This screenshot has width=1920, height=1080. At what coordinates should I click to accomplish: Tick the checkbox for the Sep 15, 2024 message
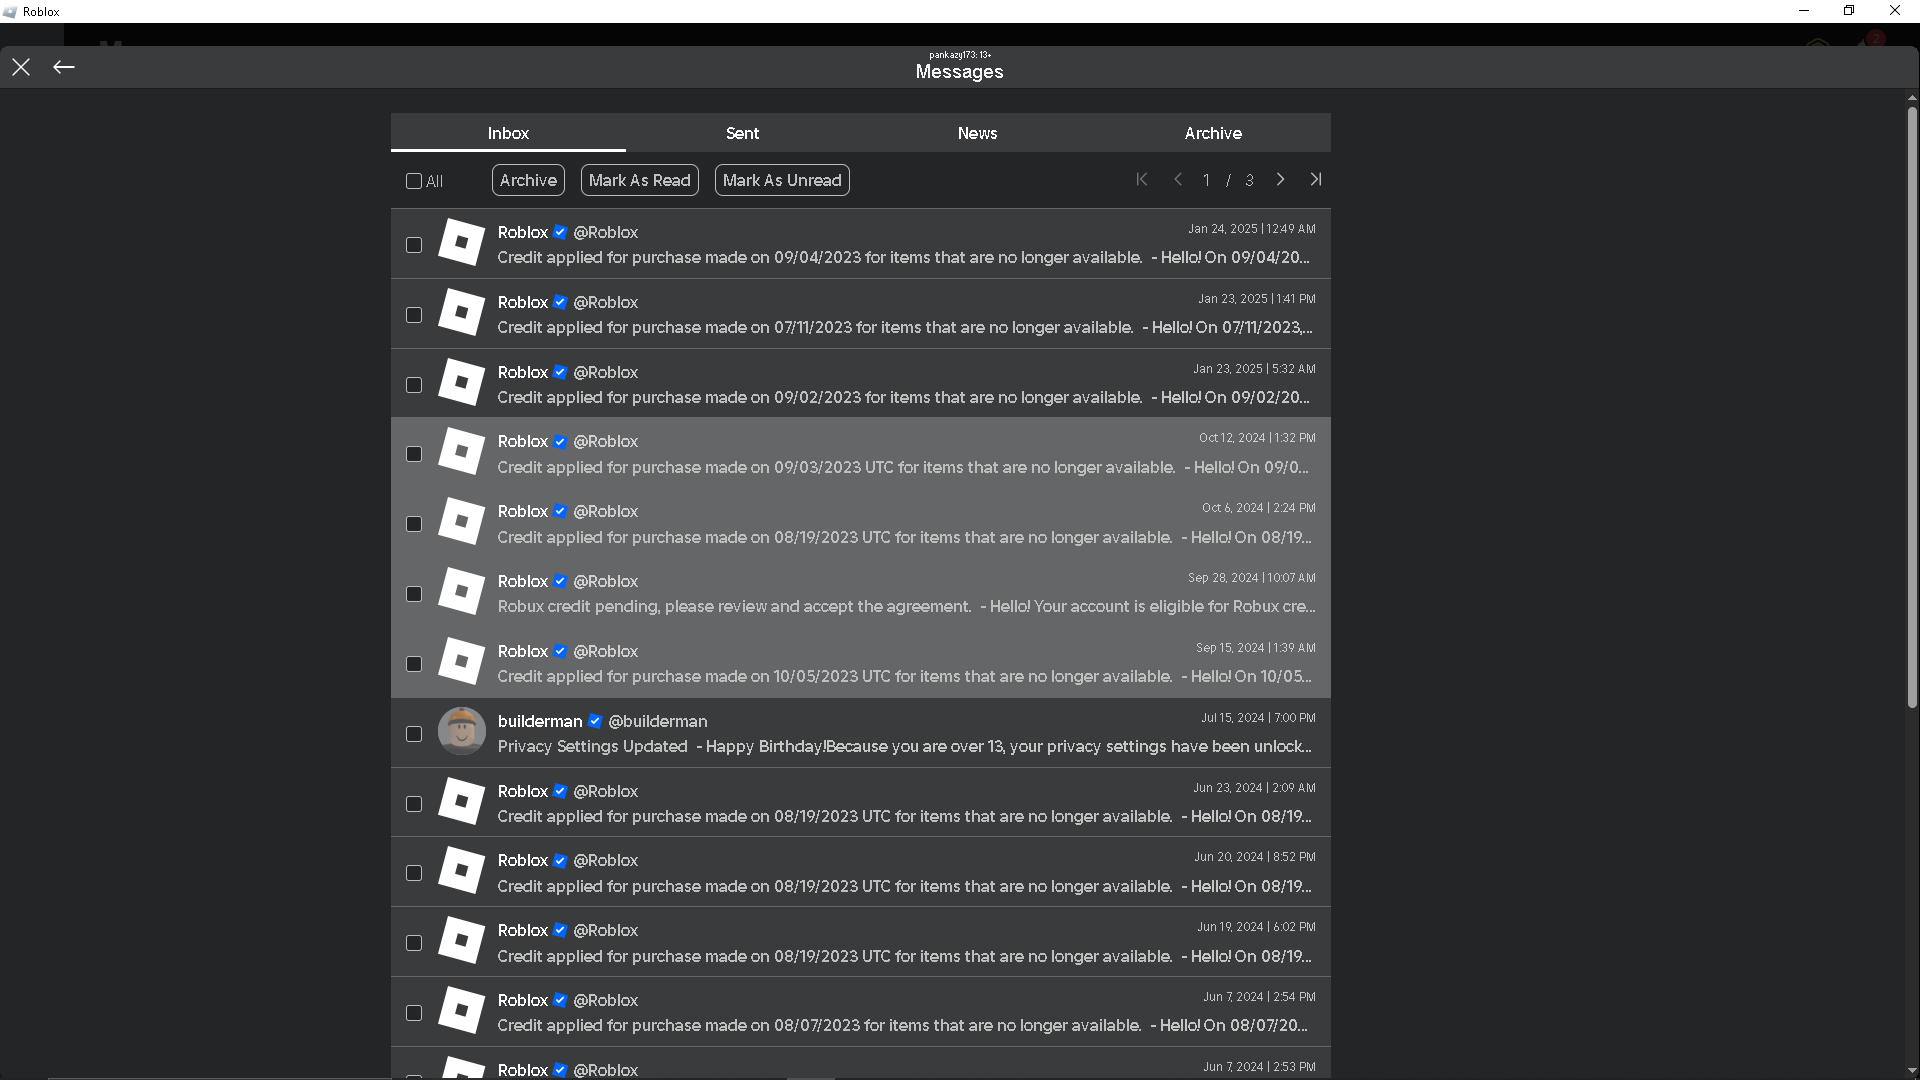coord(414,664)
